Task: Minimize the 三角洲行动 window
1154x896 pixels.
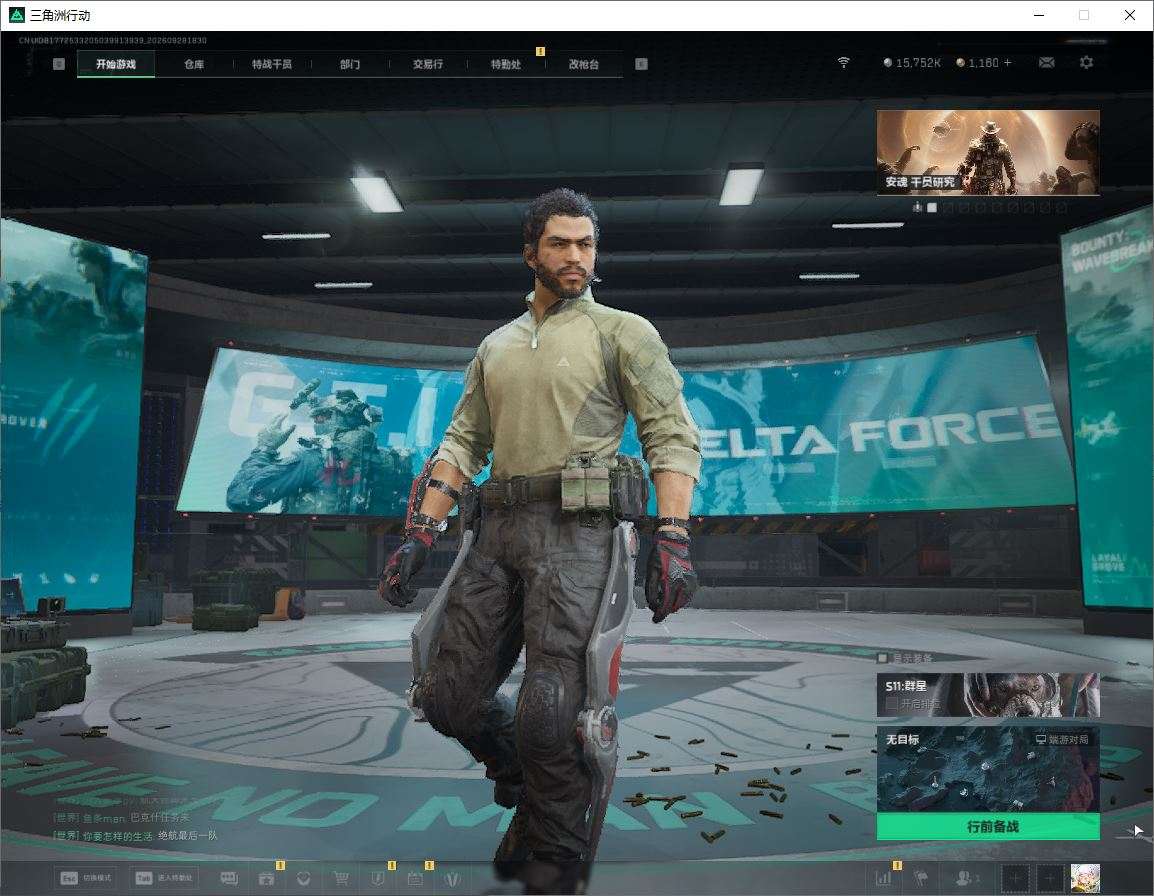Action: [1039, 15]
